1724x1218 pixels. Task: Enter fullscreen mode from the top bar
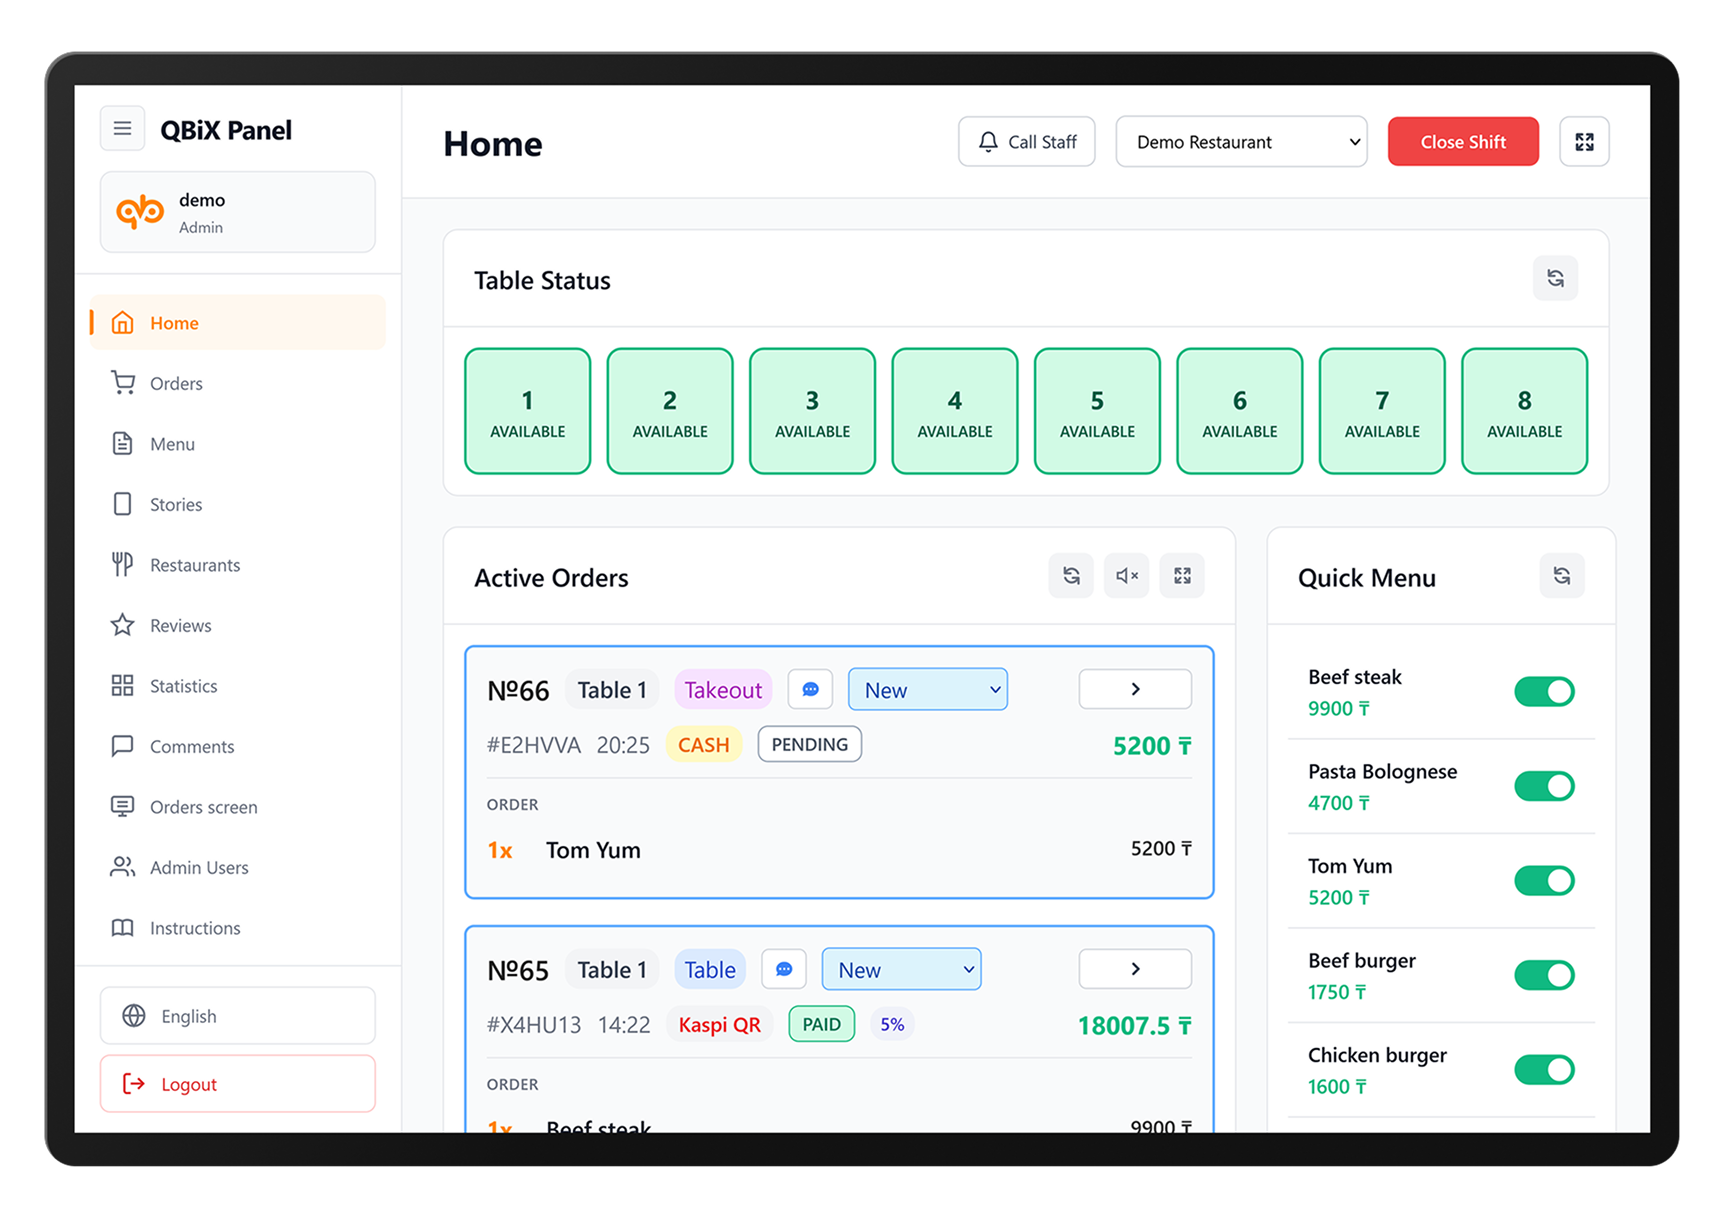click(1584, 141)
